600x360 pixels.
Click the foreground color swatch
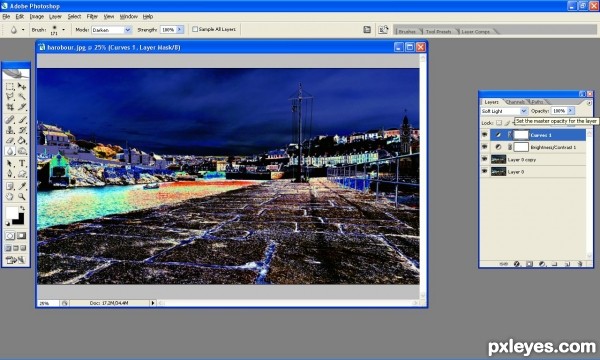tap(11, 212)
